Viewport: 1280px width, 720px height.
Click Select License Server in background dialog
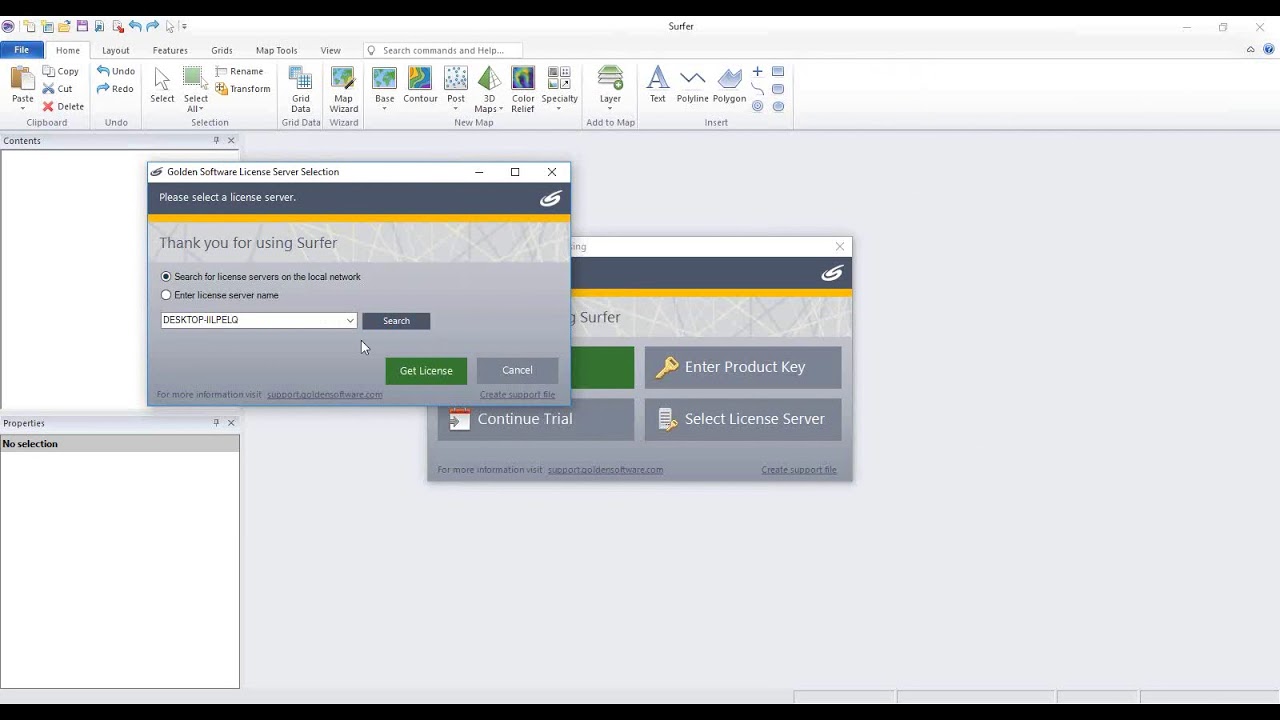743,419
